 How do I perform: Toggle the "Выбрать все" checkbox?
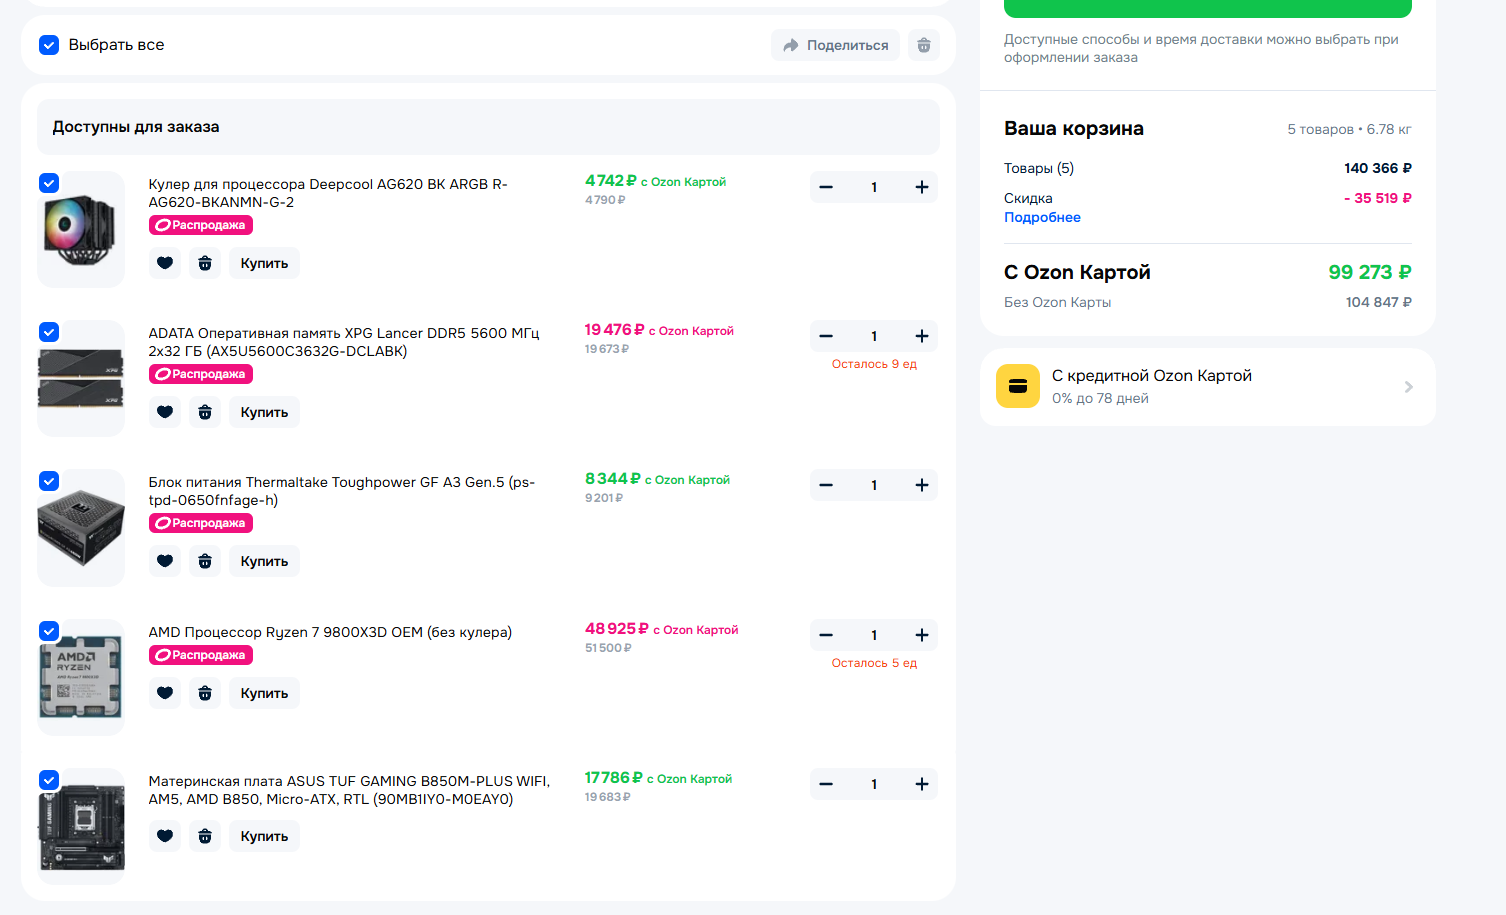[x=49, y=45]
